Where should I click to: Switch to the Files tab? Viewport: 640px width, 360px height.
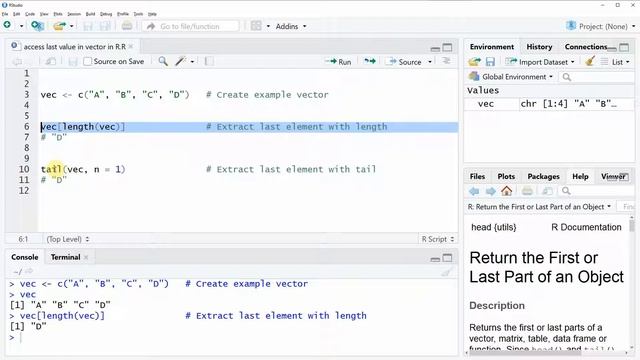(477, 177)
